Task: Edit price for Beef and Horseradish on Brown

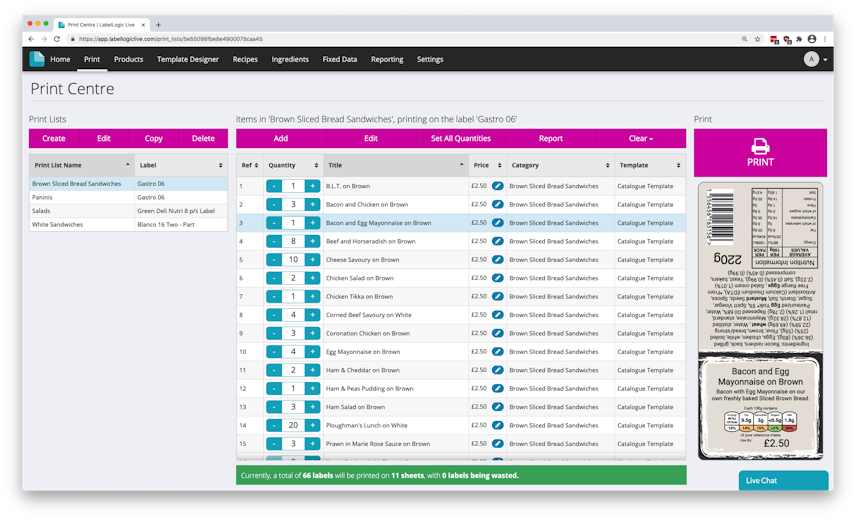Action: coord(497,241)
